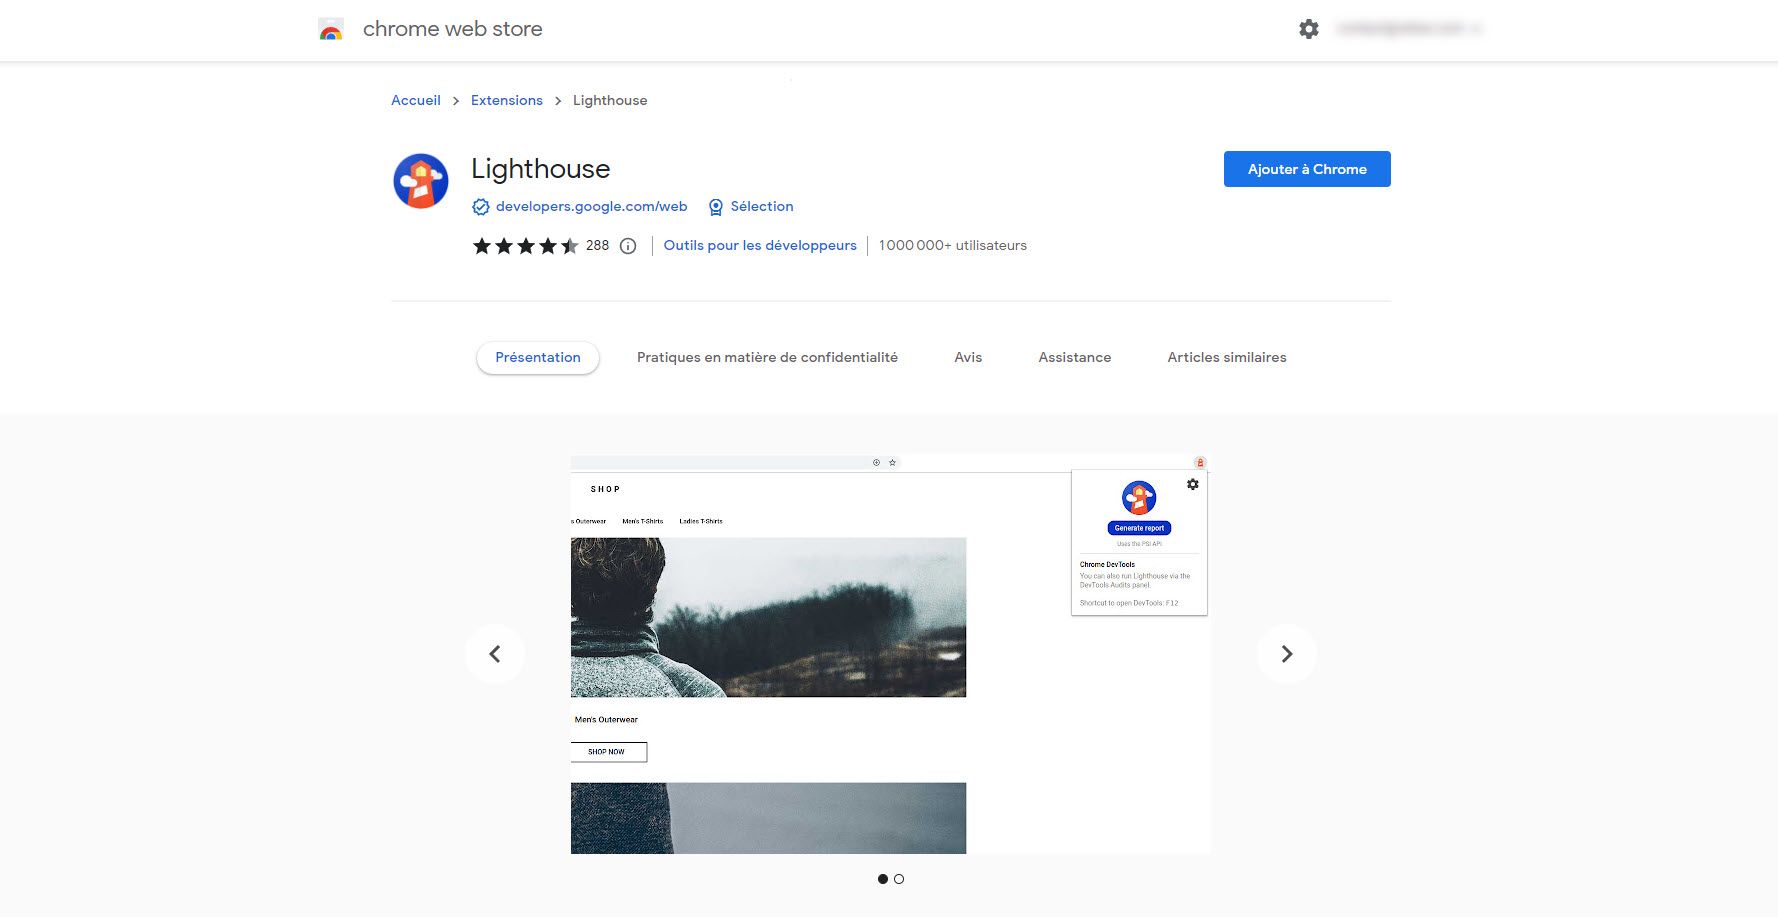Show the previous screenshot with left arrow

point(495,654)
